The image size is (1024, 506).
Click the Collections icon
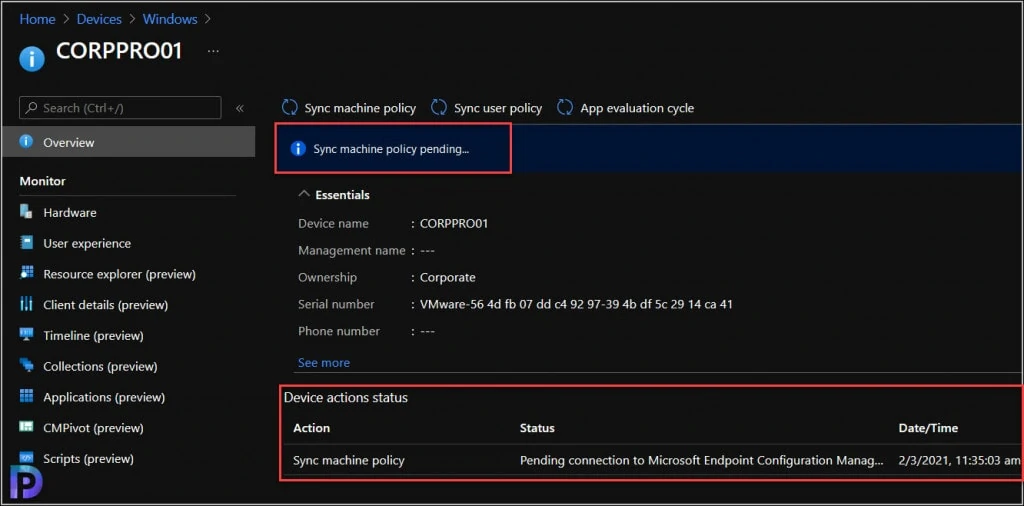tap(26, 366)
